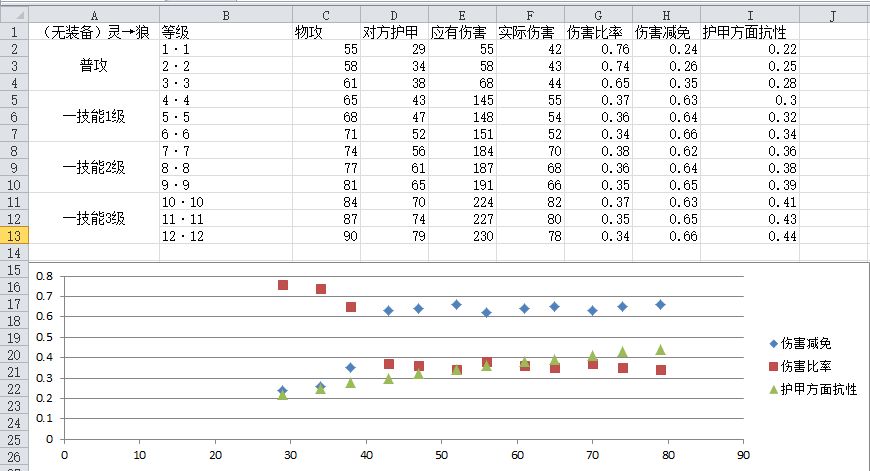Viewport: 870px width, 471px height.
Task: Select row 1 header
Action: pos(14,32)
